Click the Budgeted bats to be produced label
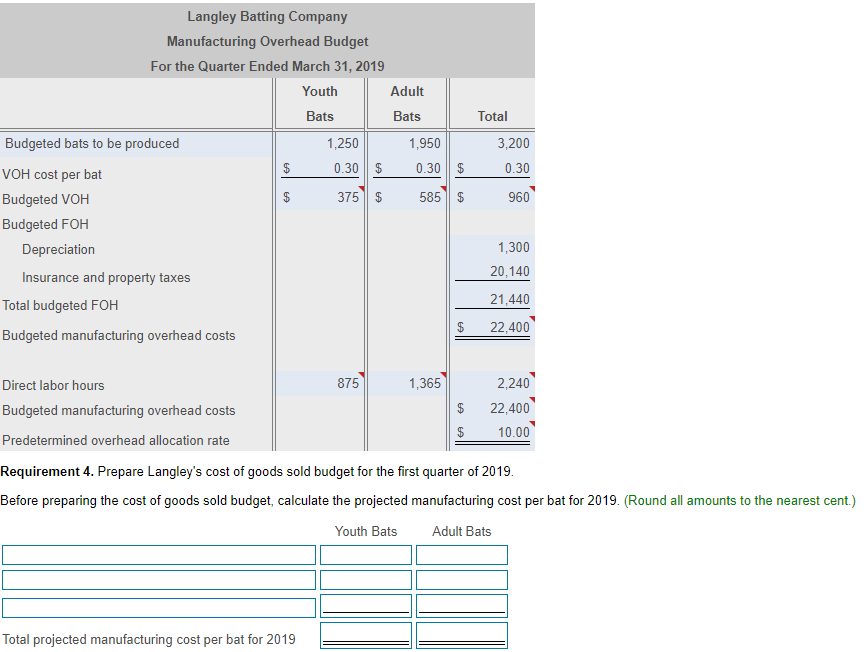 92,144
